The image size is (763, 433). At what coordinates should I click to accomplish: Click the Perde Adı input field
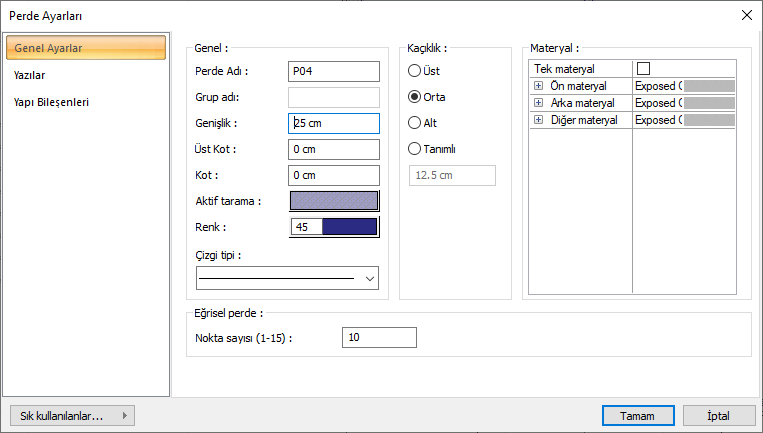pyautogui.click(x=334, y=71)
